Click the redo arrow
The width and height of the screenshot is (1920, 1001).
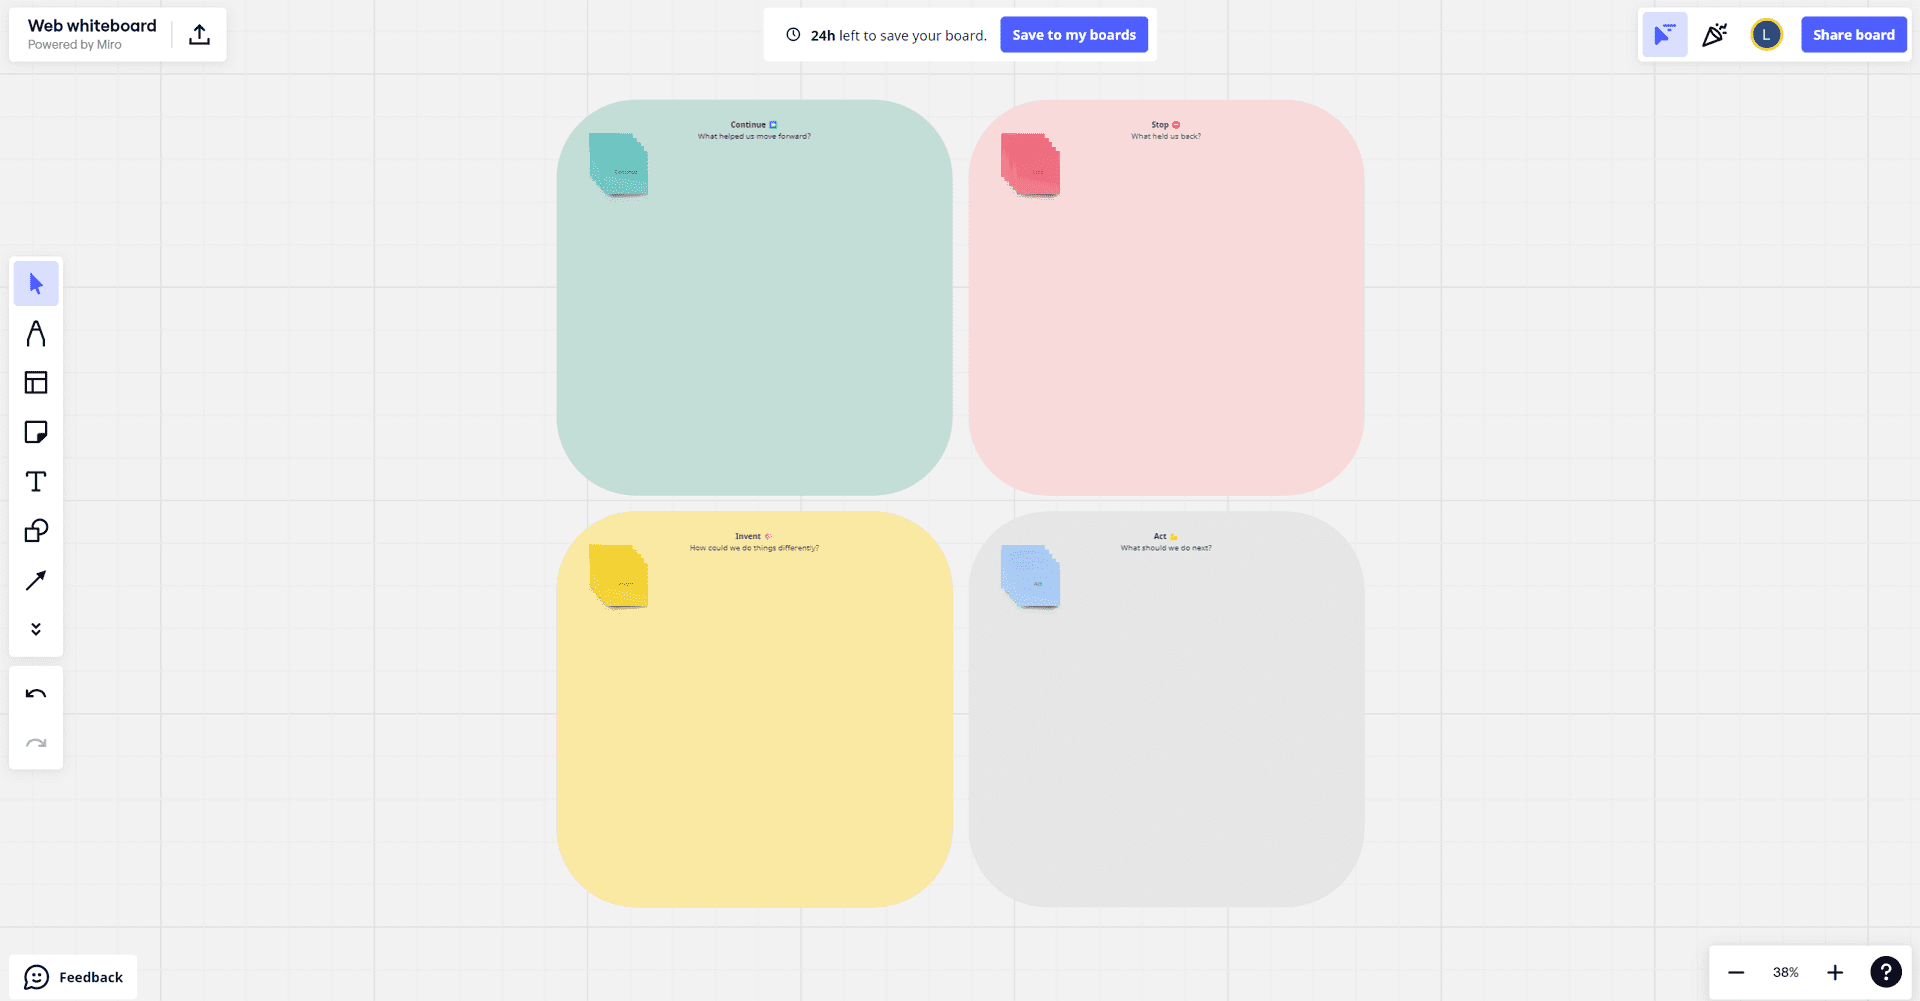pyautogui.click(x=36, y=743)
